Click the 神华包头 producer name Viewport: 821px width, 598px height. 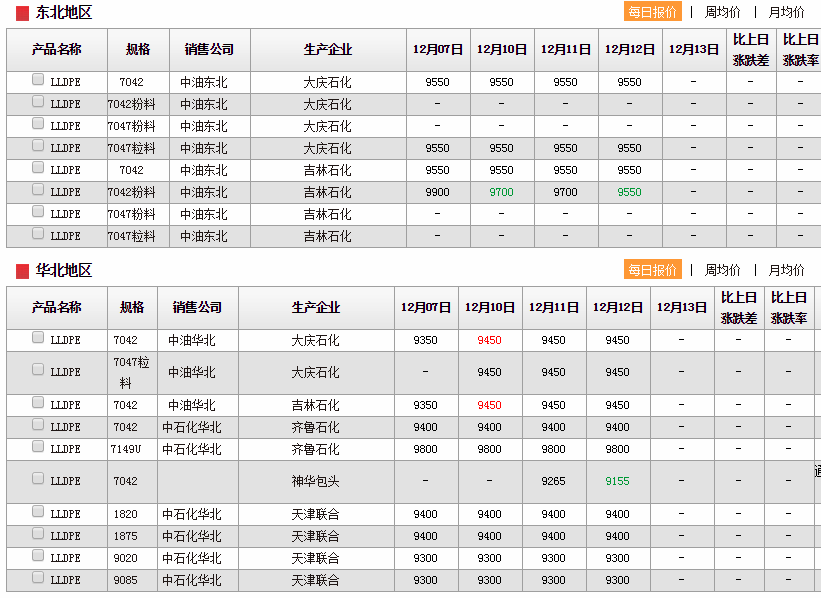click(315, 481)
